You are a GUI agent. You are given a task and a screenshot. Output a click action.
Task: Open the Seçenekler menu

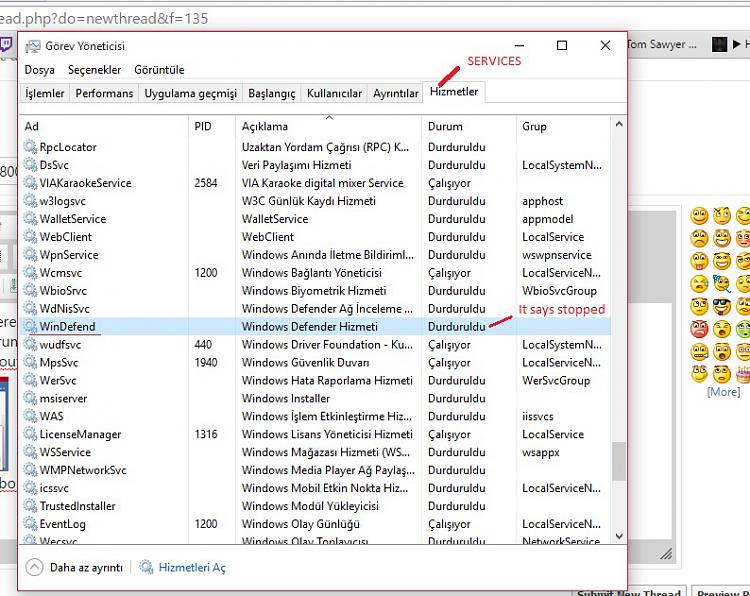pyautogui.click(x=94, y=70)
